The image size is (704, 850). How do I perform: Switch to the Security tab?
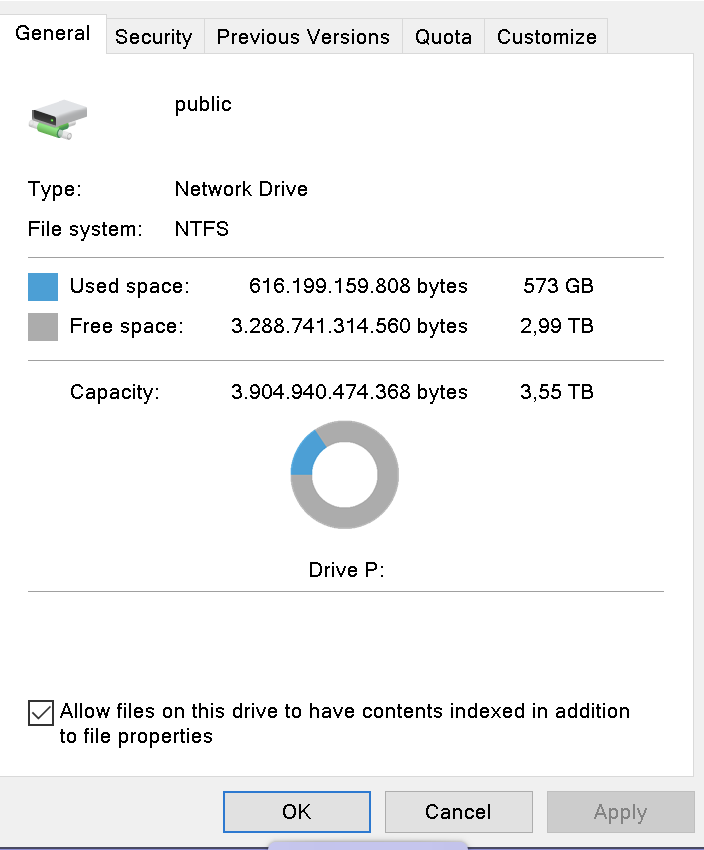(x=154, y=37)
